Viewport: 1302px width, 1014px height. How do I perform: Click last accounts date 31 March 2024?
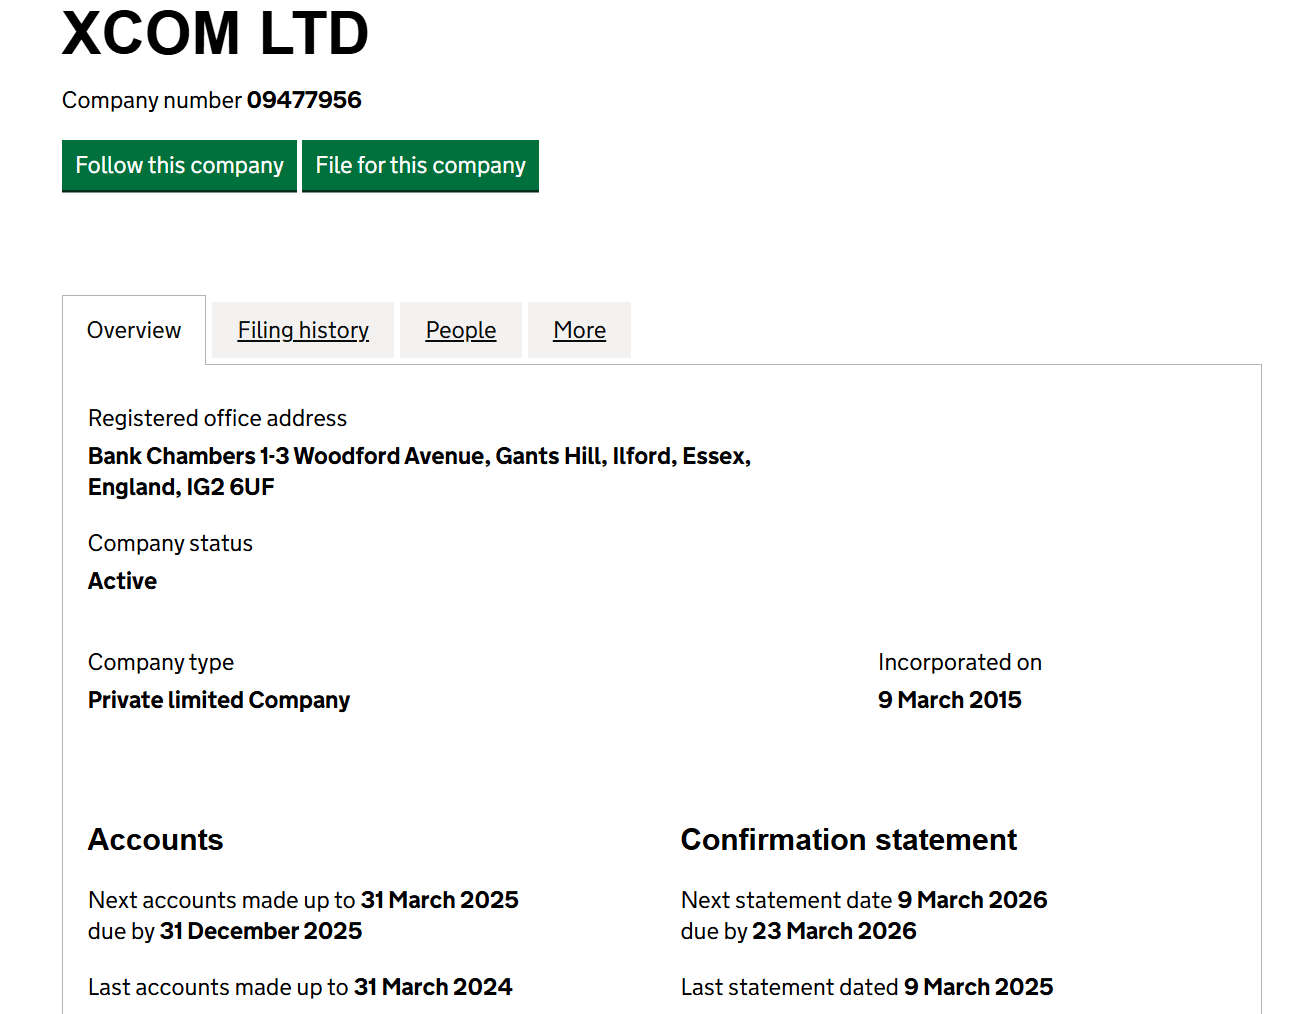433,987
